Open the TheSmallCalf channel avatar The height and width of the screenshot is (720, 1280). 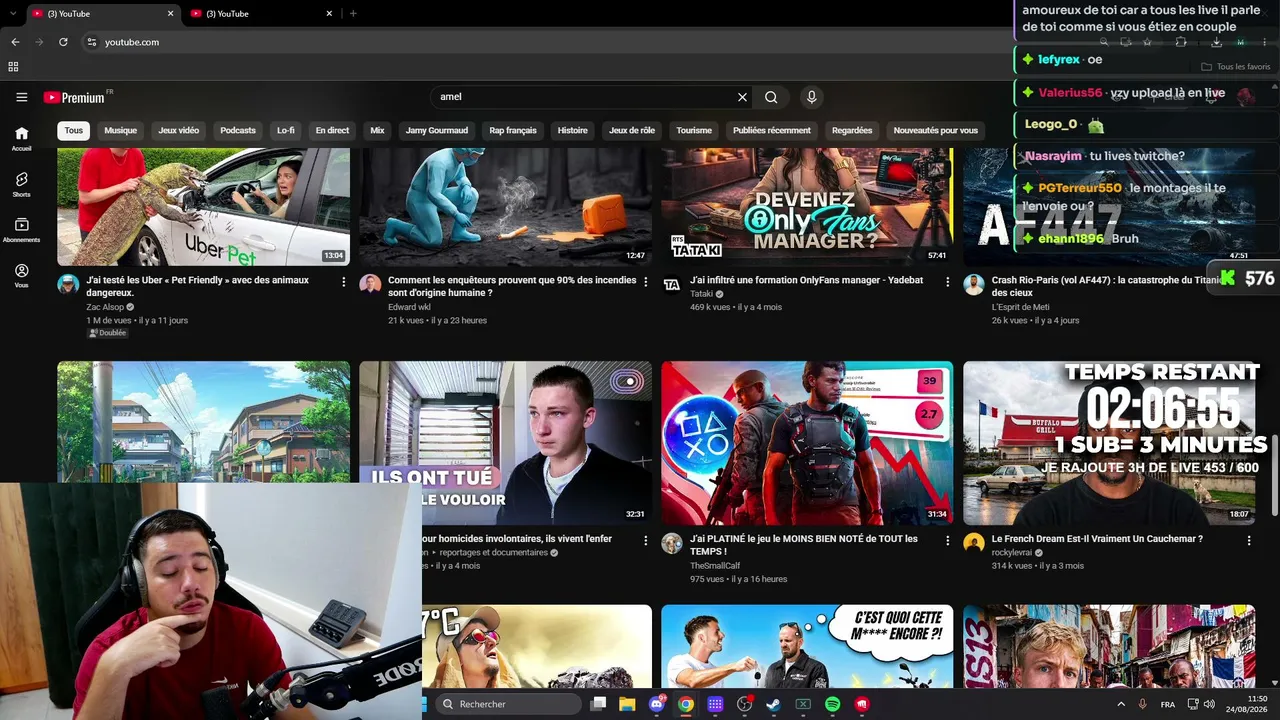point(672,542)
